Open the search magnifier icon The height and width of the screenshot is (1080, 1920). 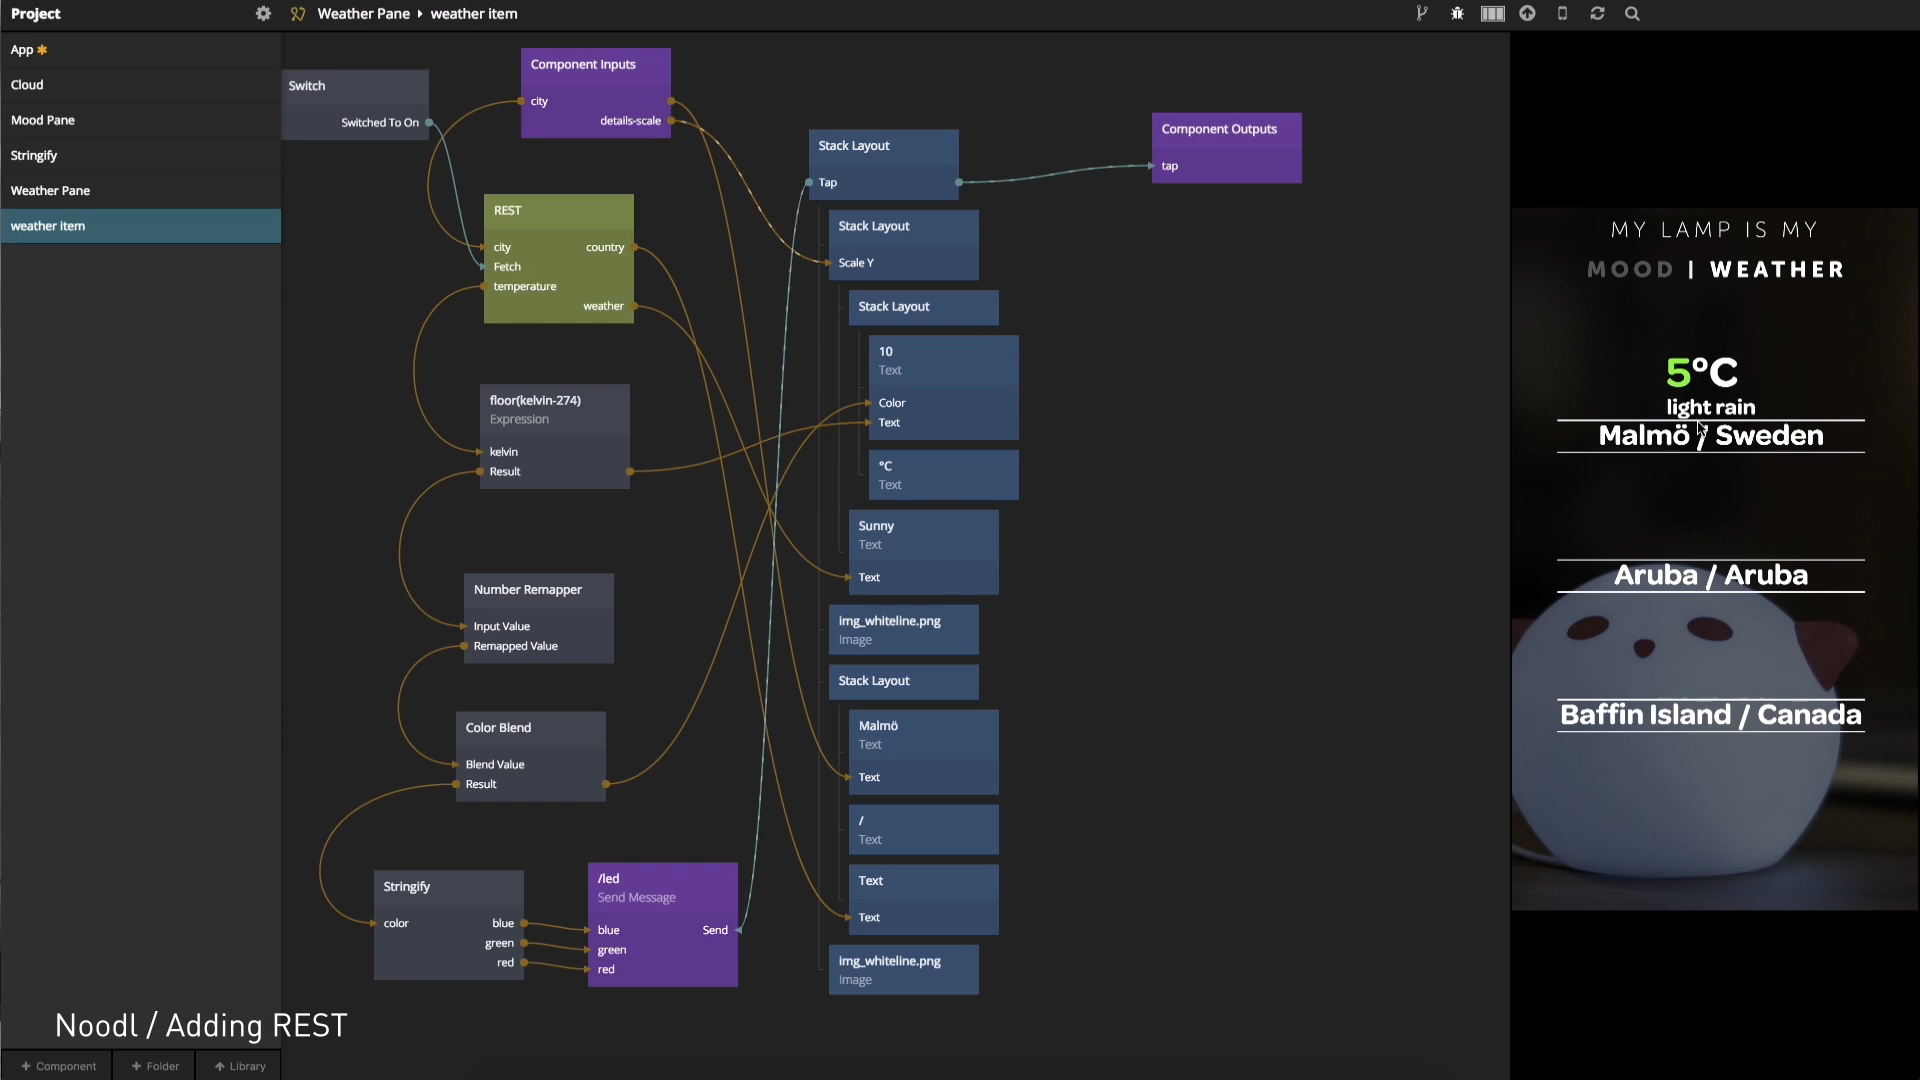click(x=1632, y=14)
